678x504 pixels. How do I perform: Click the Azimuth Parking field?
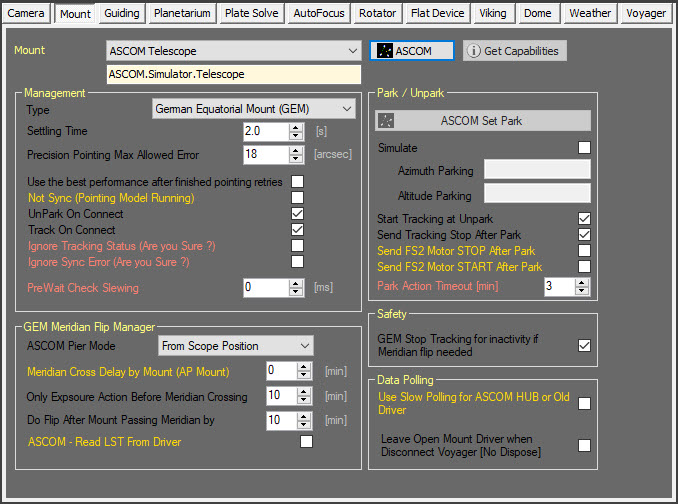tap(537, 169)
